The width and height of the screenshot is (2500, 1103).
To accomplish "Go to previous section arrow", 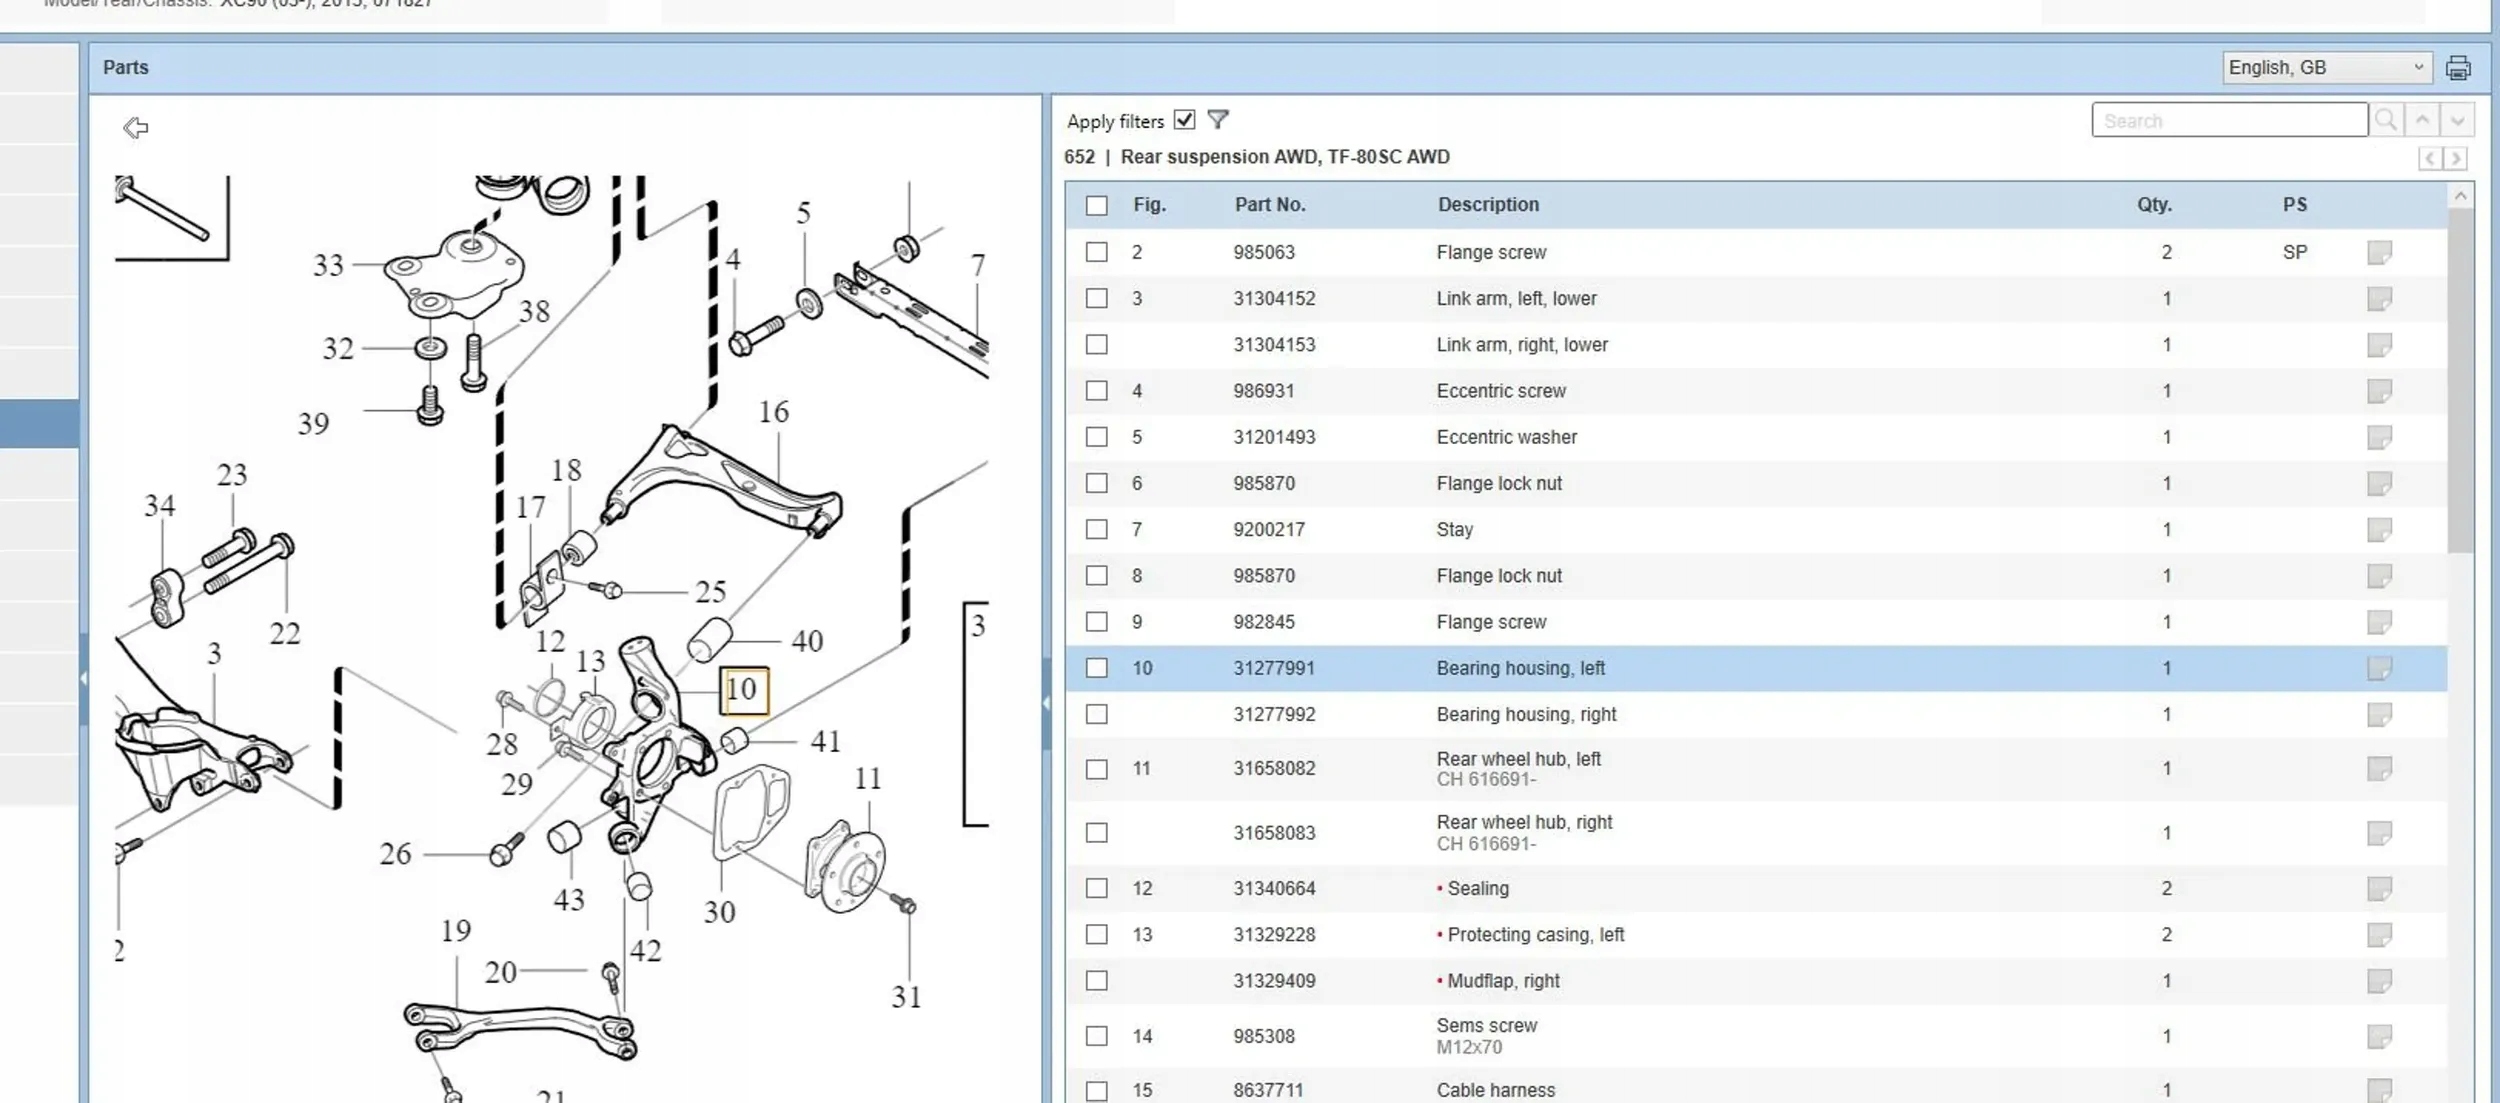I will [2429, 158].
